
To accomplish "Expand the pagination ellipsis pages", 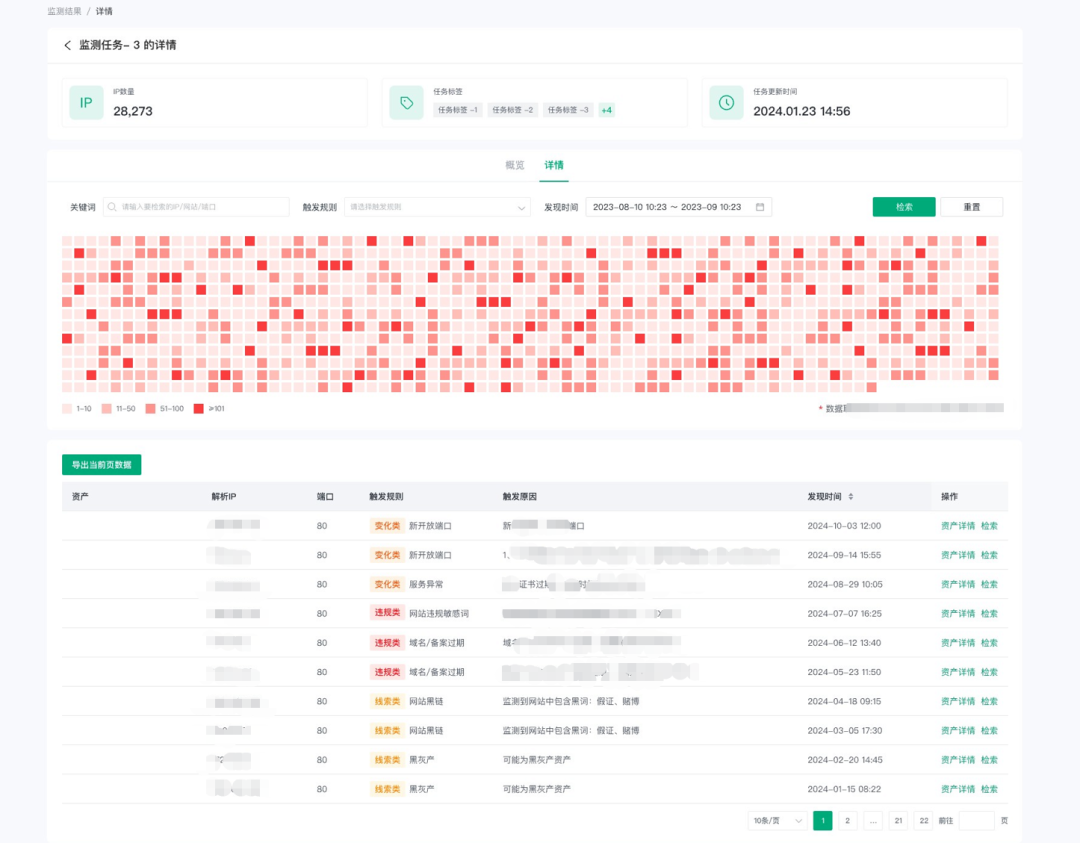I will pyautogui.click(x=873, y=820).
